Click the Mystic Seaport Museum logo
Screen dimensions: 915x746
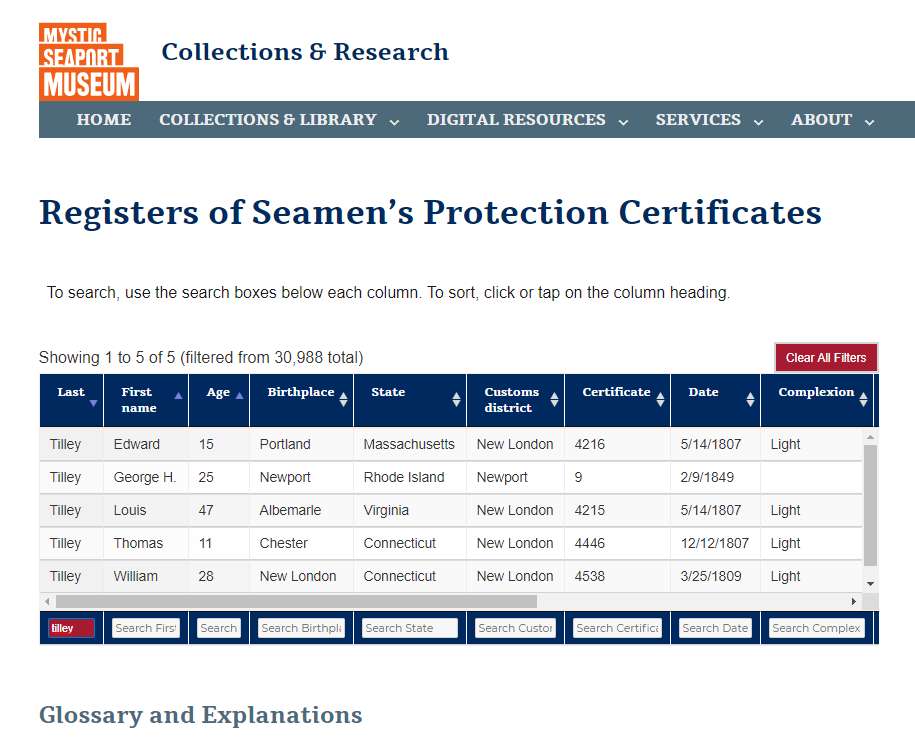[89, 61]
